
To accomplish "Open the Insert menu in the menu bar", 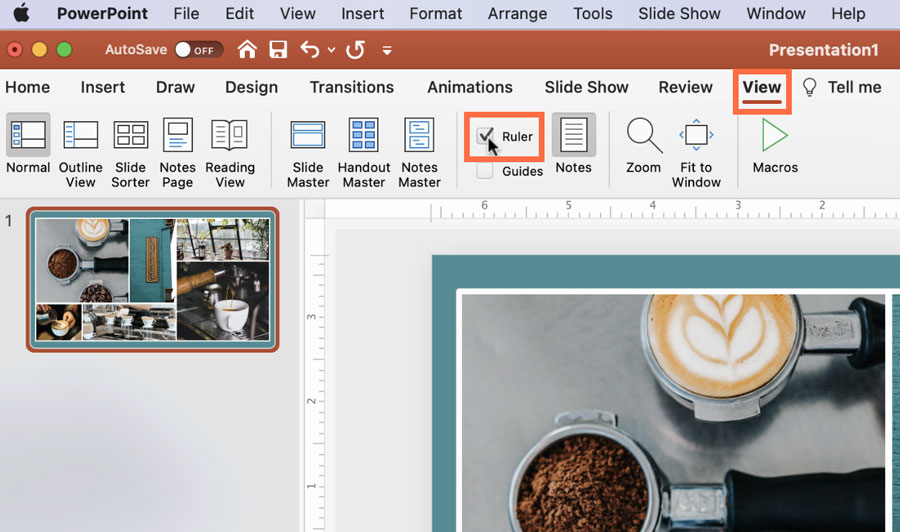I will pos(362,13).
